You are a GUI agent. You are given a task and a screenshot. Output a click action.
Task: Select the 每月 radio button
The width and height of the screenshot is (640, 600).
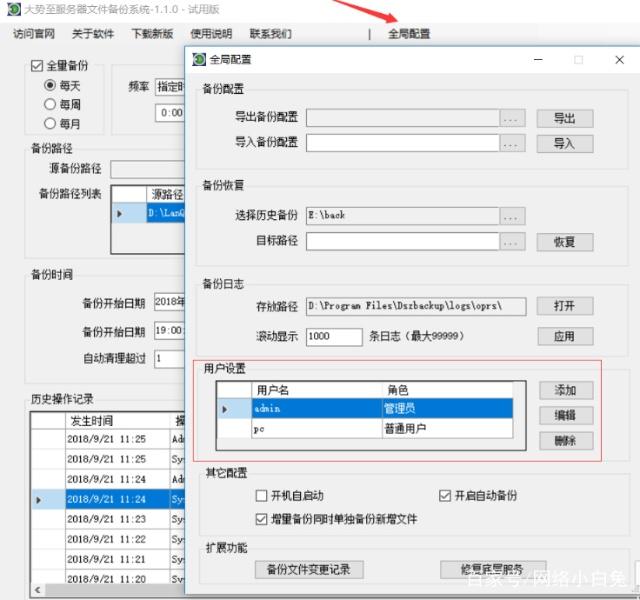tap(50, 123)
